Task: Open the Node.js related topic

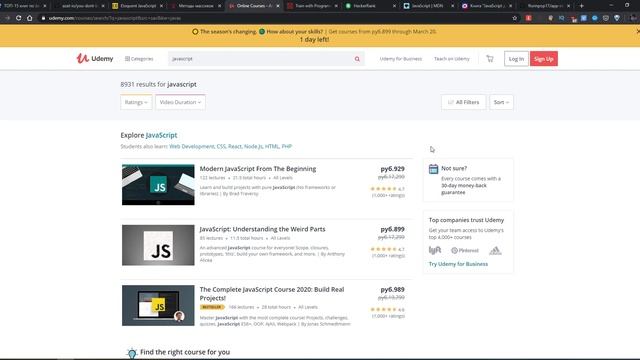Action: pyautogui.click(x=253, y=146)
